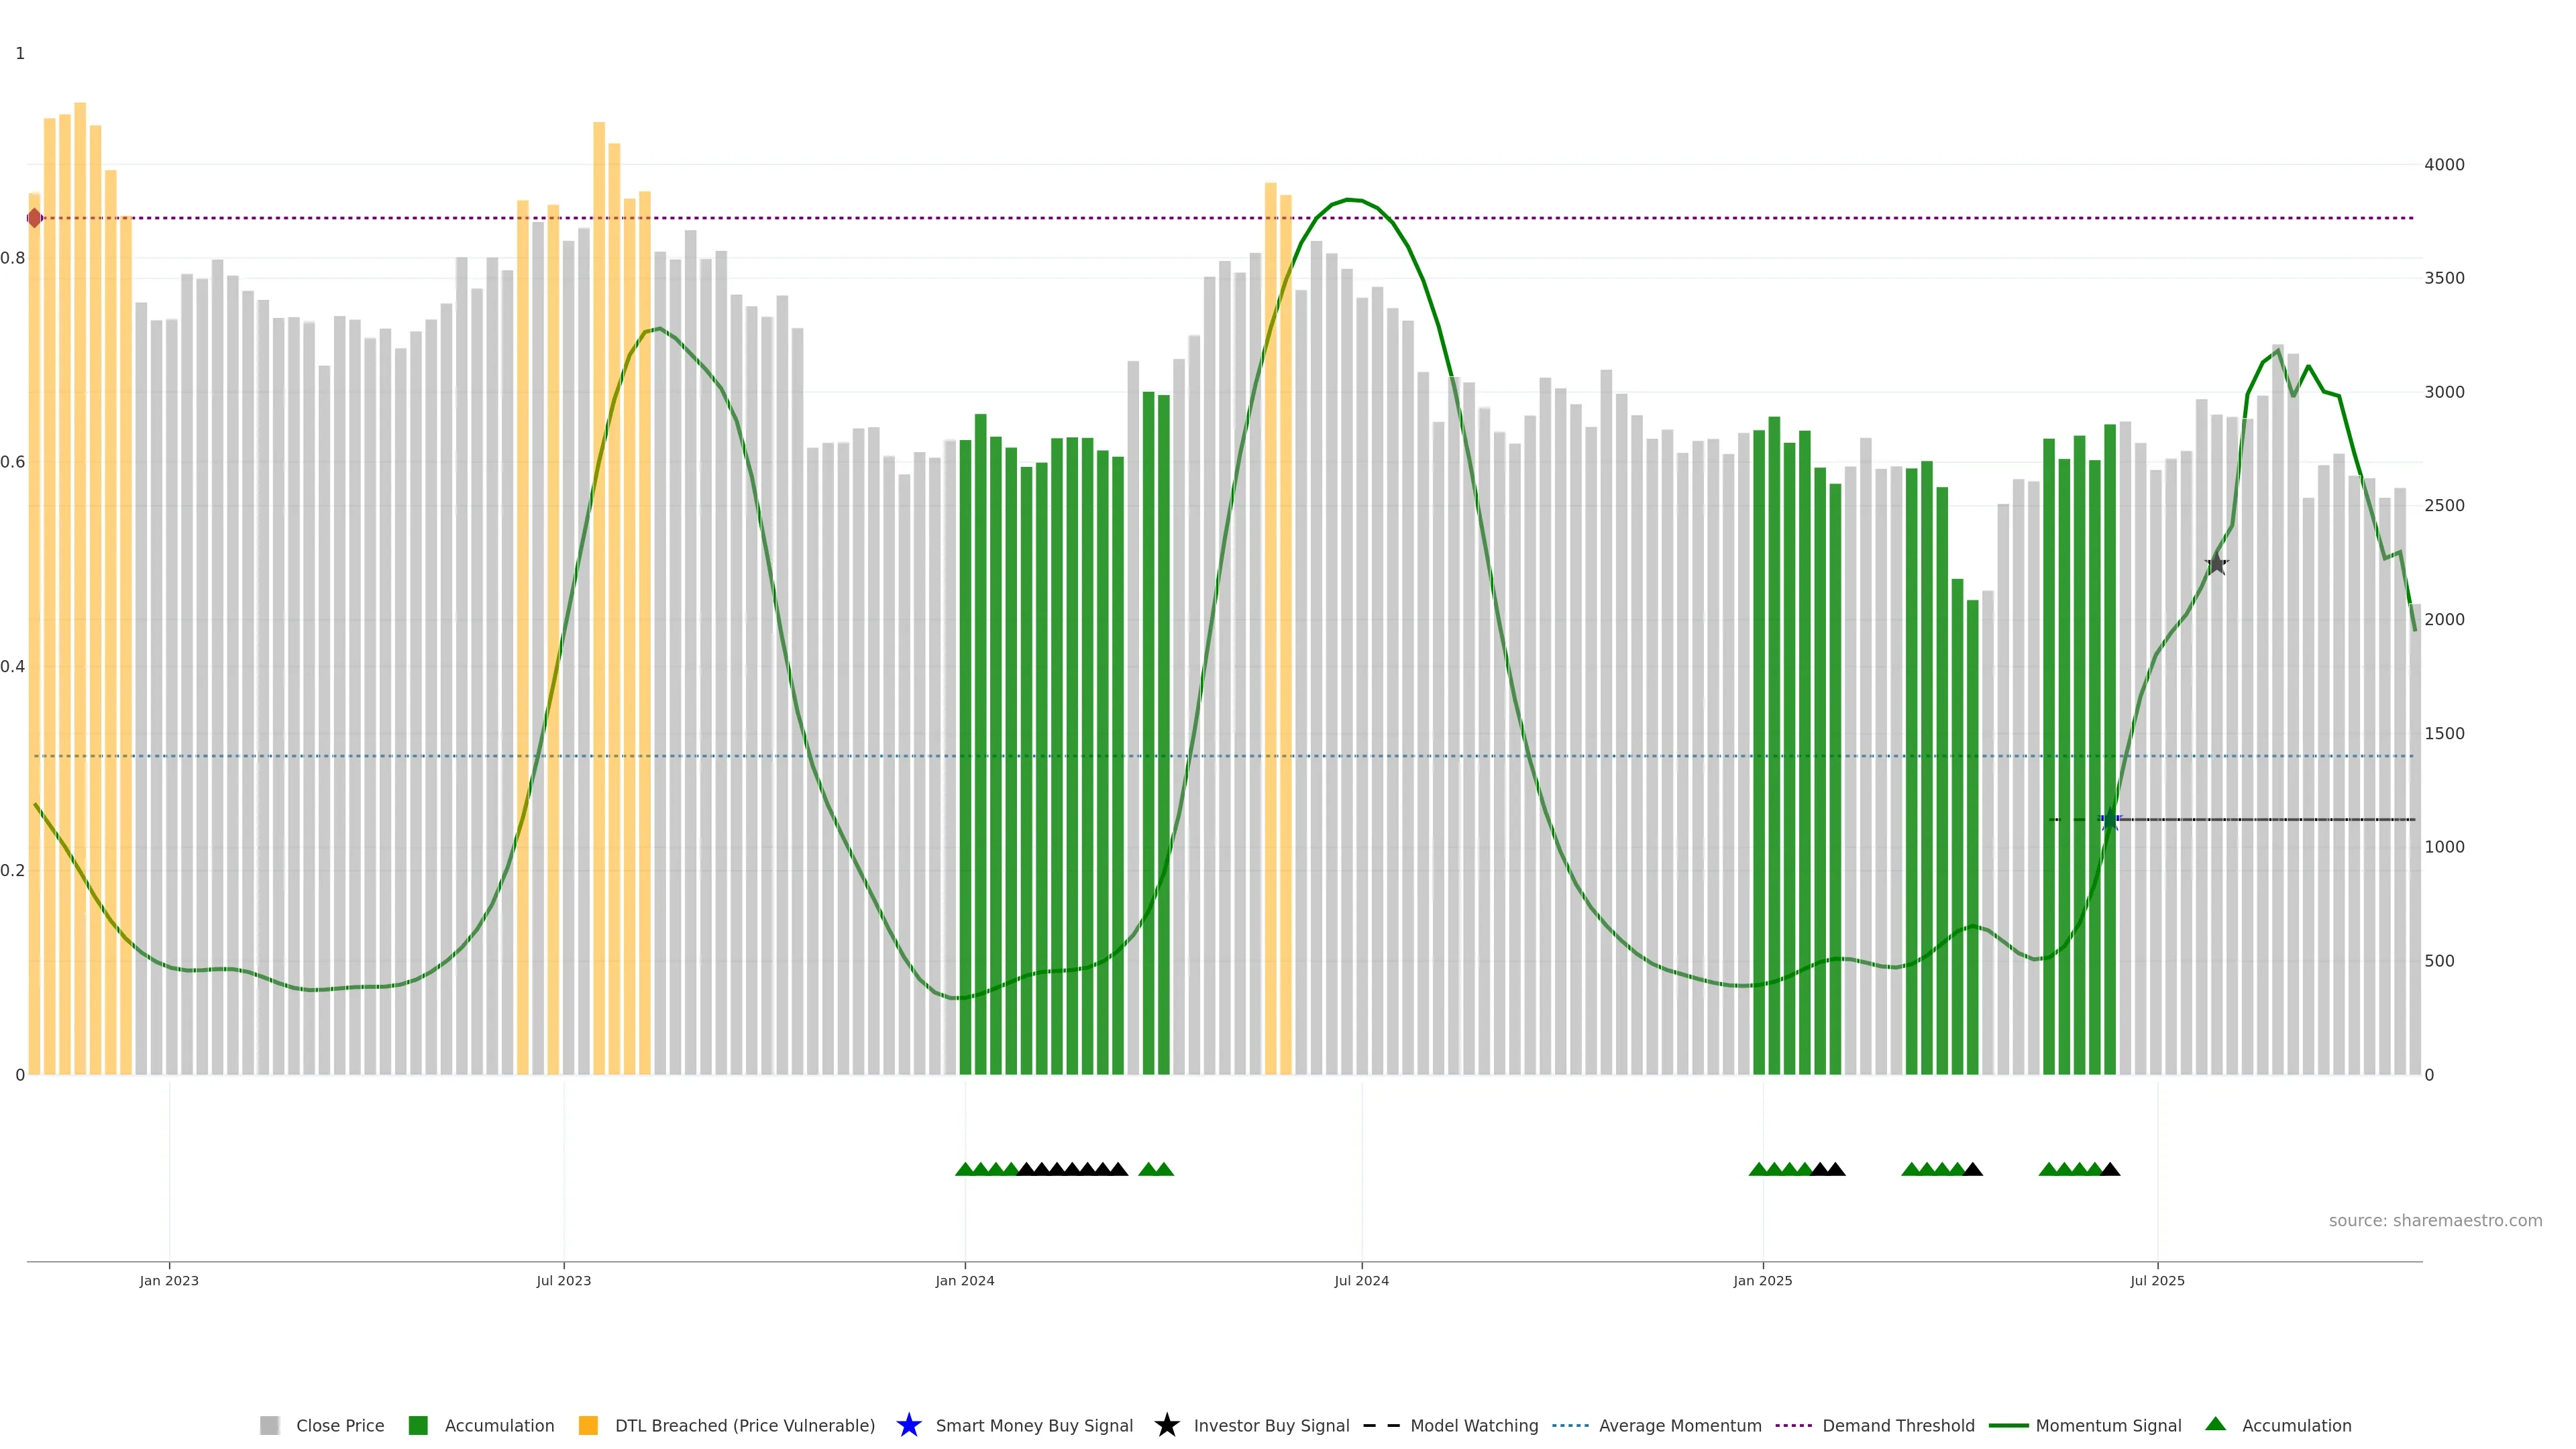Click the Jan 2025 axis label
The width and height of the screenshot is (2576, 1449).
coord(1762,1280)
